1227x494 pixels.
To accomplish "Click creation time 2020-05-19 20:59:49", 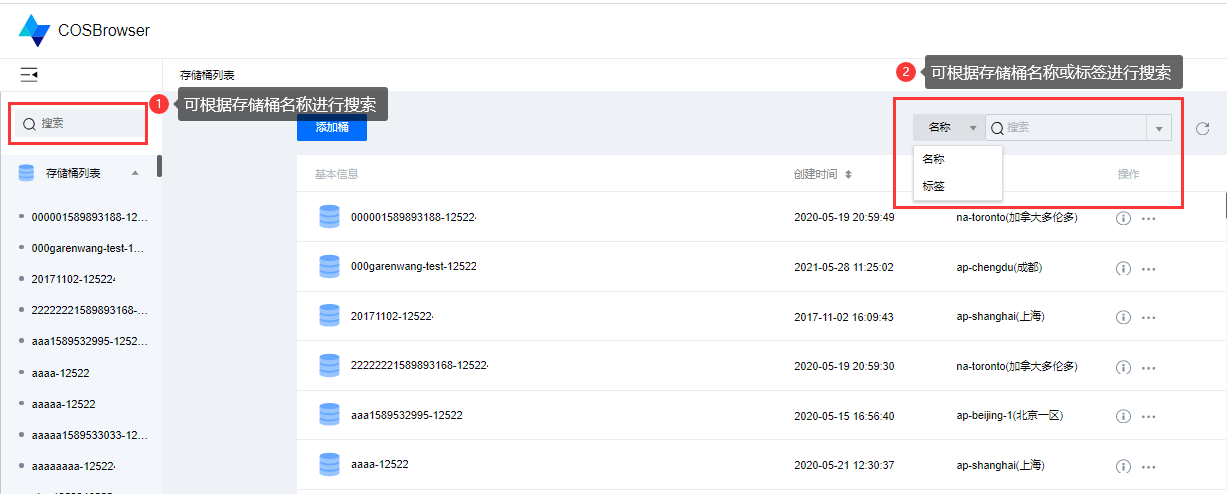I will coord(844,217).
